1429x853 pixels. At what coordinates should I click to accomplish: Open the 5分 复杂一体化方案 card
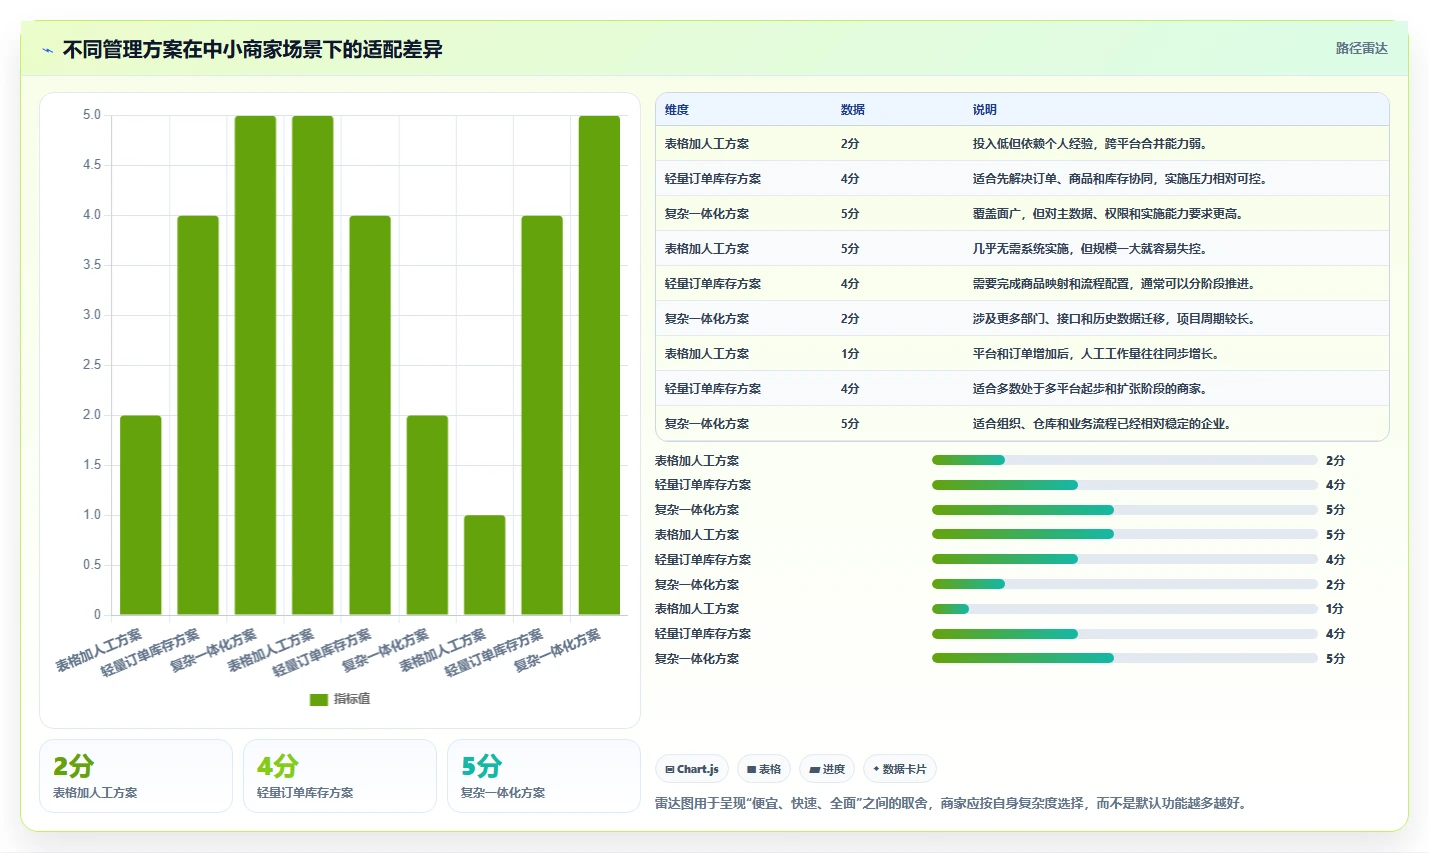544,776
